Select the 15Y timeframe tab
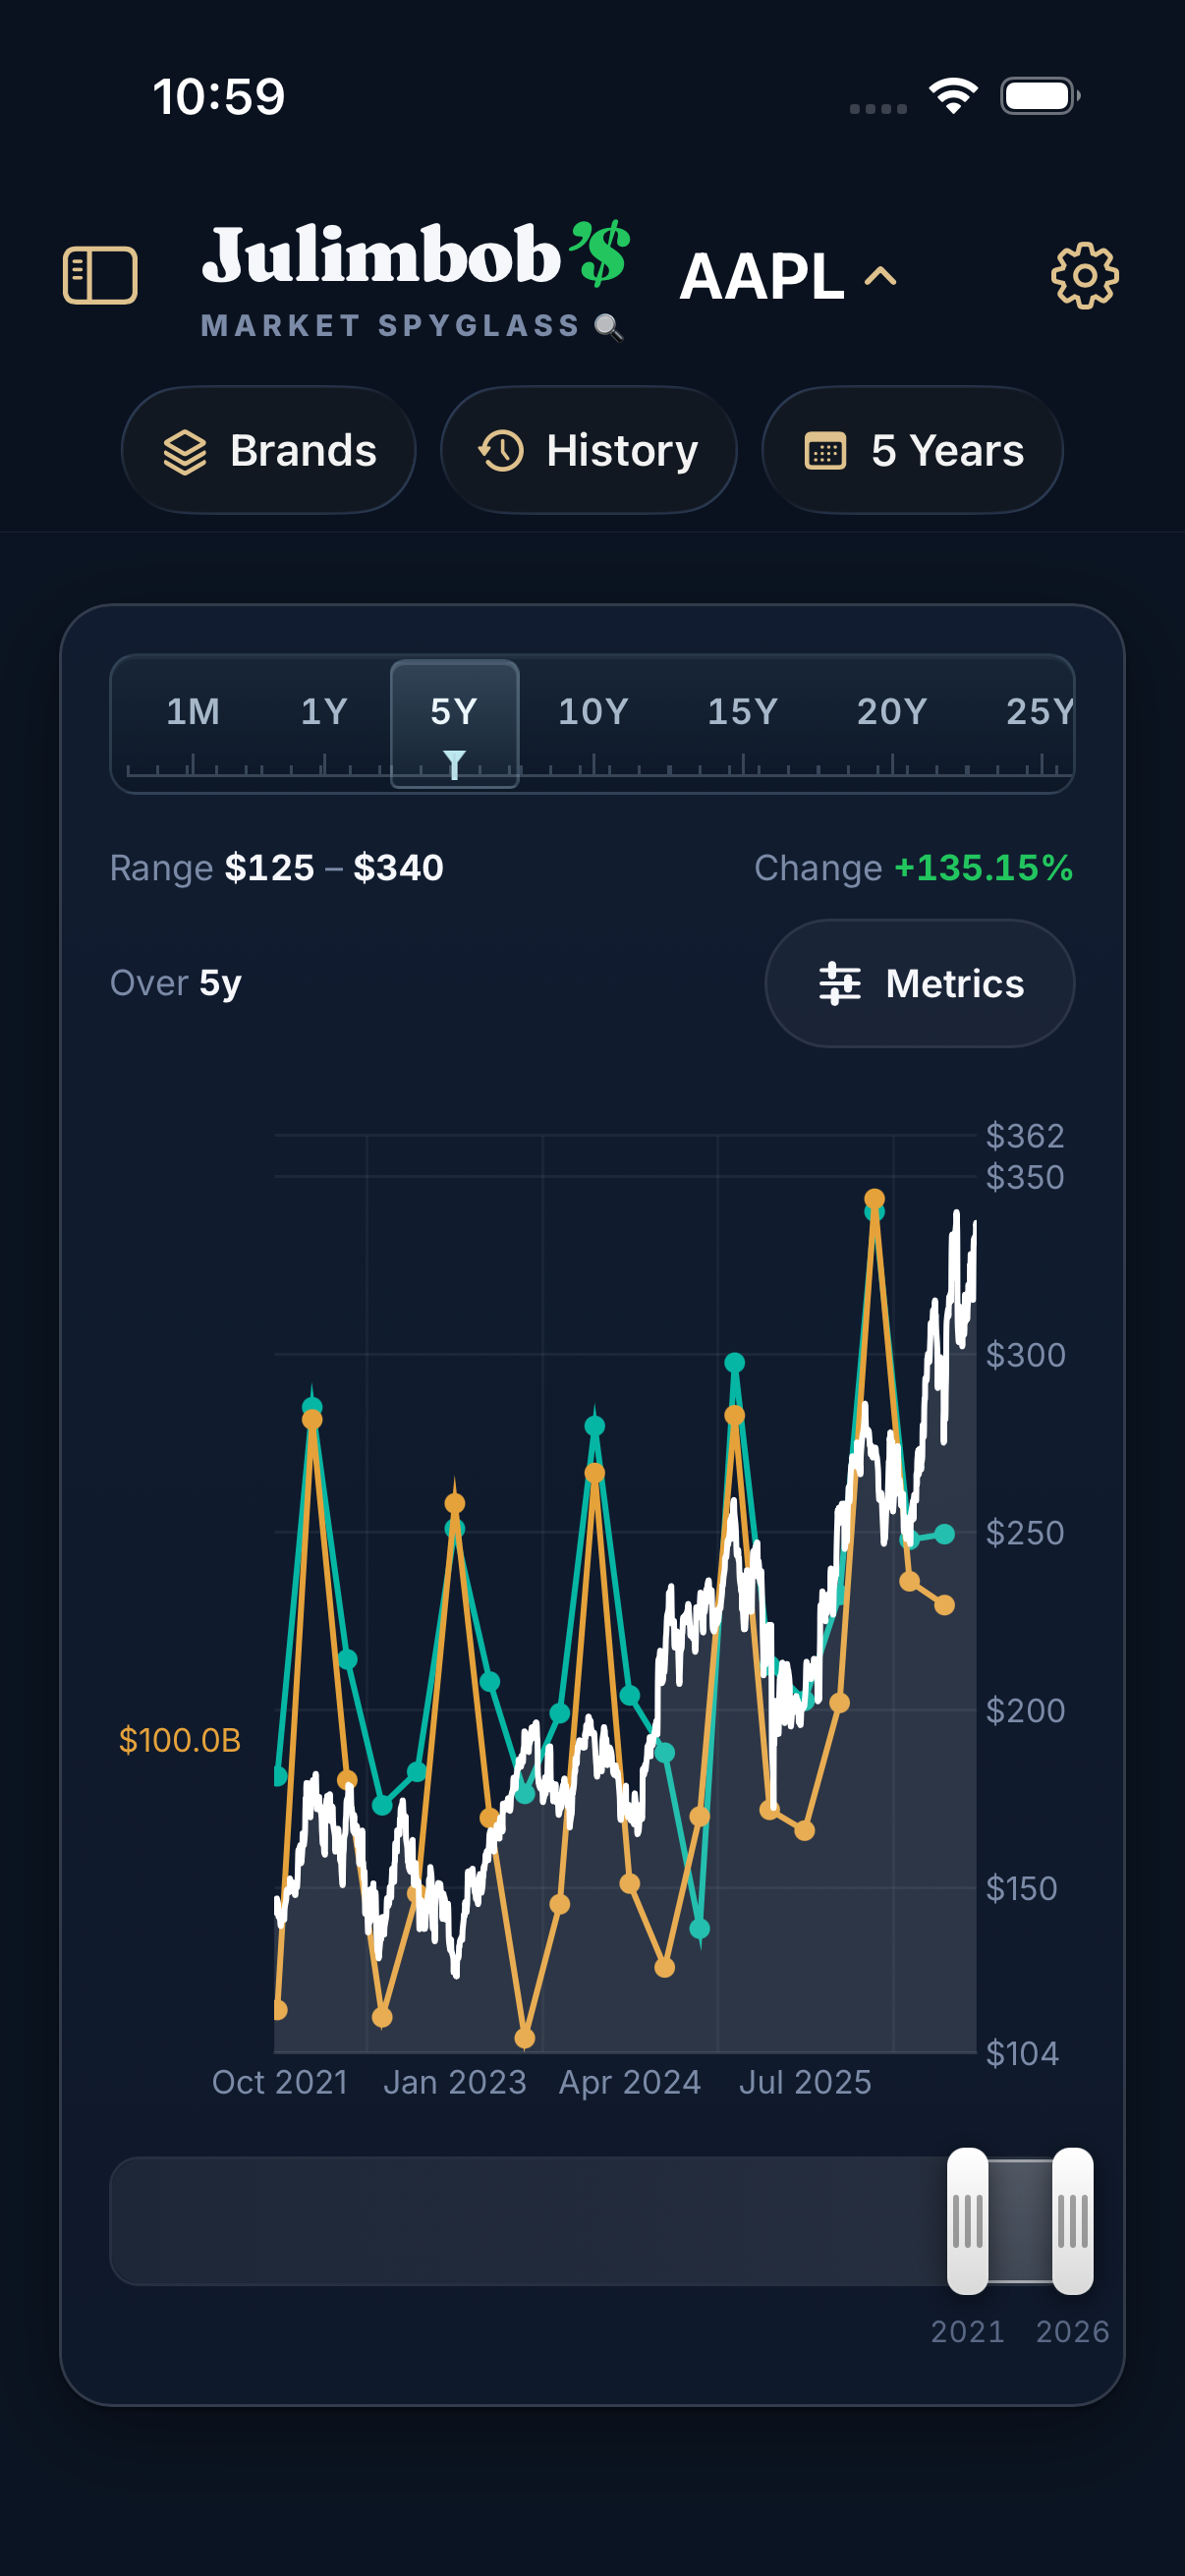The height and width of the screenshot is (2576, 1185). click(742, 711)
